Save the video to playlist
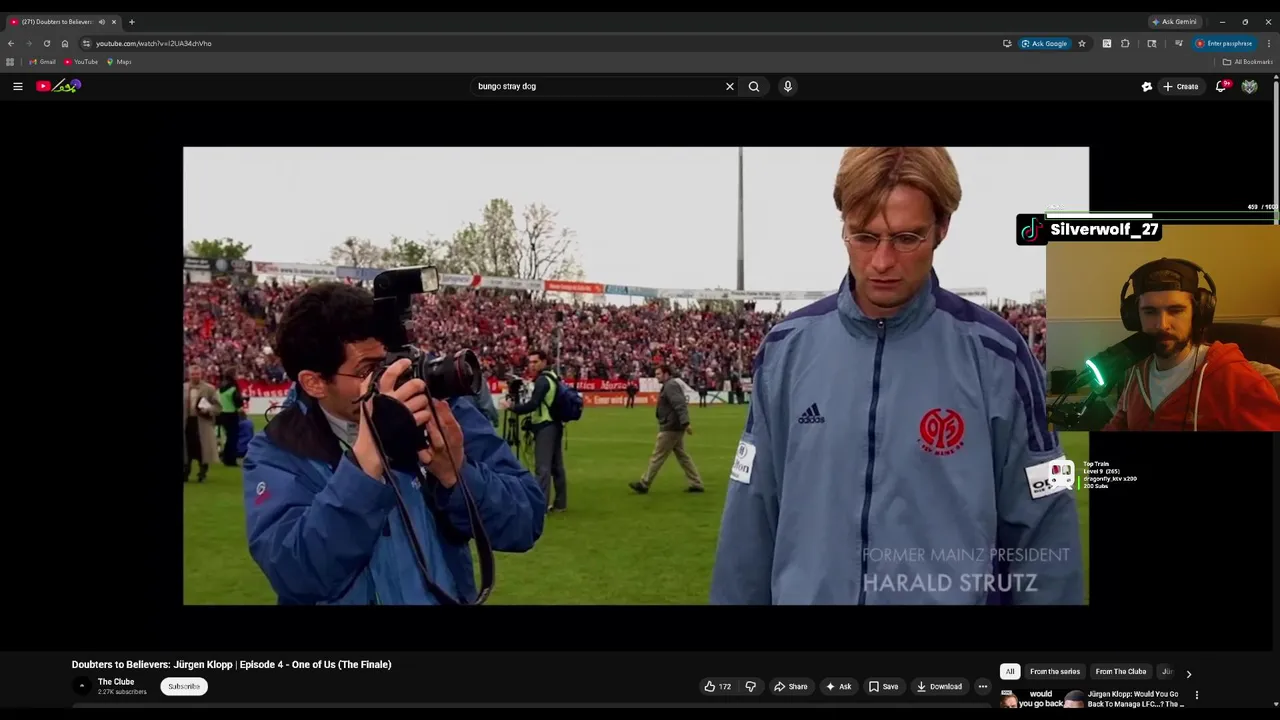 pos(883,686)
